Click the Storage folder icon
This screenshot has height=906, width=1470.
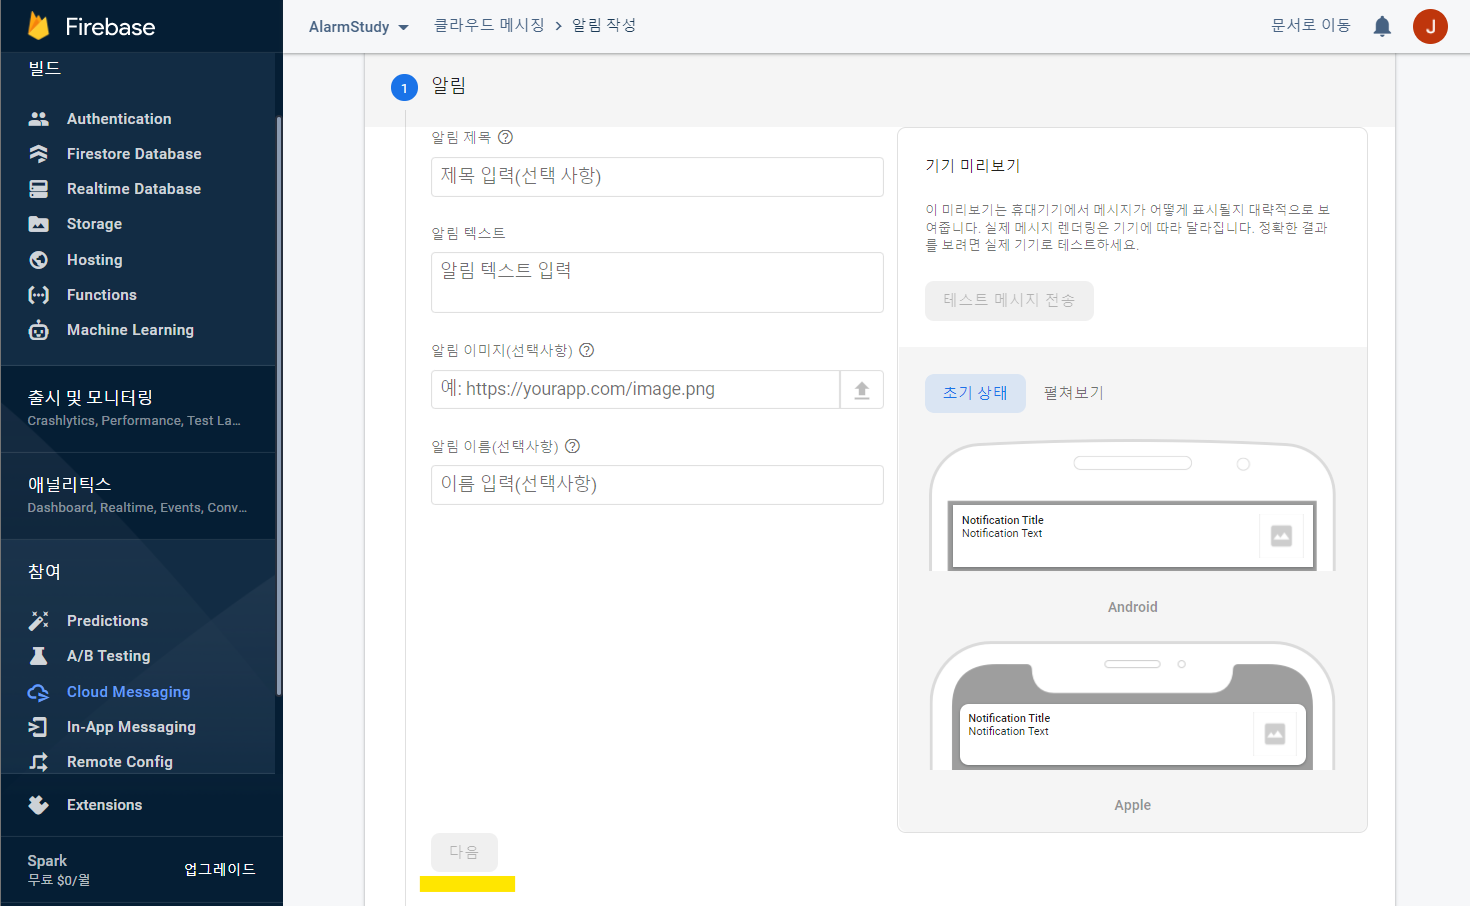click(x=39, y=224)
